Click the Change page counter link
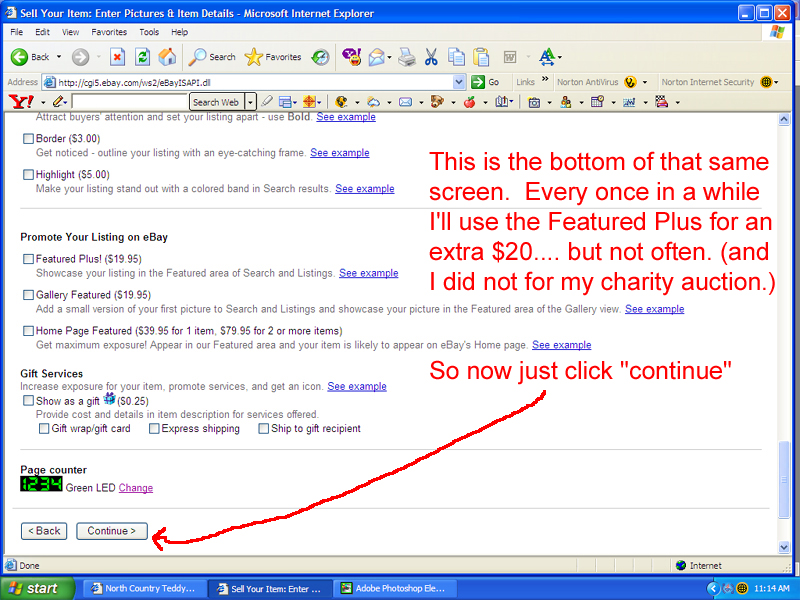Screen dimensions: 800x600 click(x=136, y=488)
